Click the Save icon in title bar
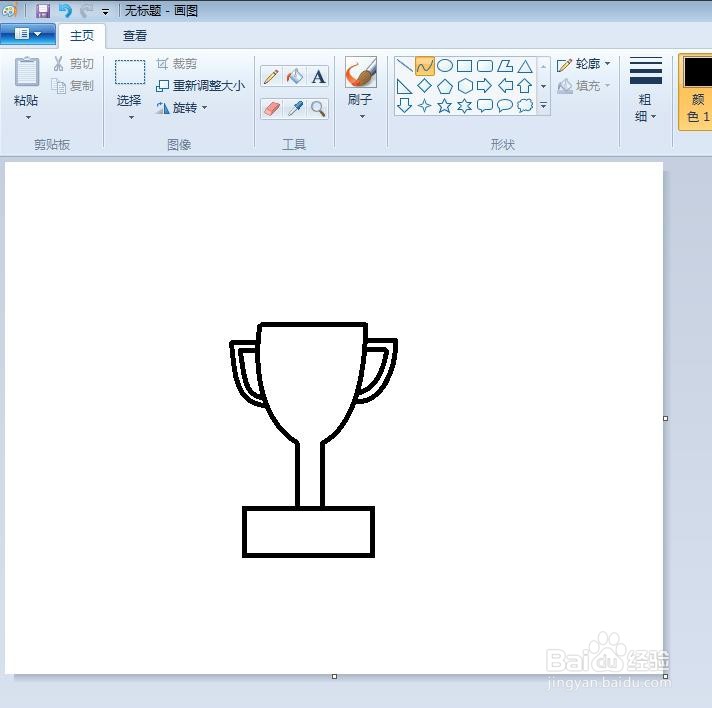This screenshot has height=708, width=712. pyautogui.click(x=43, y=10)
